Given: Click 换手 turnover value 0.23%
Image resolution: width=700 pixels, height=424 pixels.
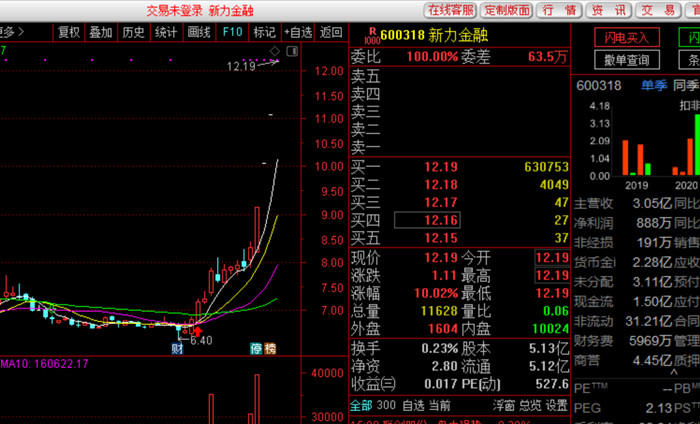Looking at the screenshot, I should 440,348.
